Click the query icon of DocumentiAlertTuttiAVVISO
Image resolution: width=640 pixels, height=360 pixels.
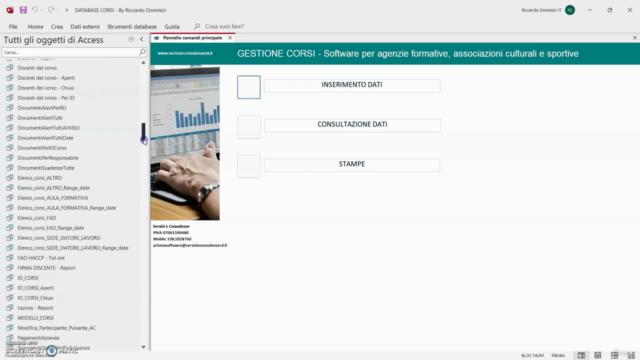pos(10,128)
